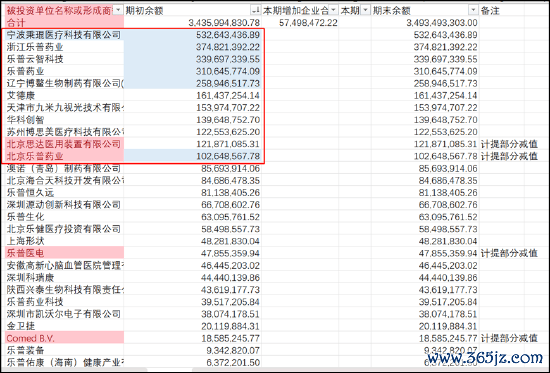Image resolution: width=550 pixels, height=373 pixels.
Task: Select the 期初余额 total 3,435,994,830.78
Action: click(193, 23)
